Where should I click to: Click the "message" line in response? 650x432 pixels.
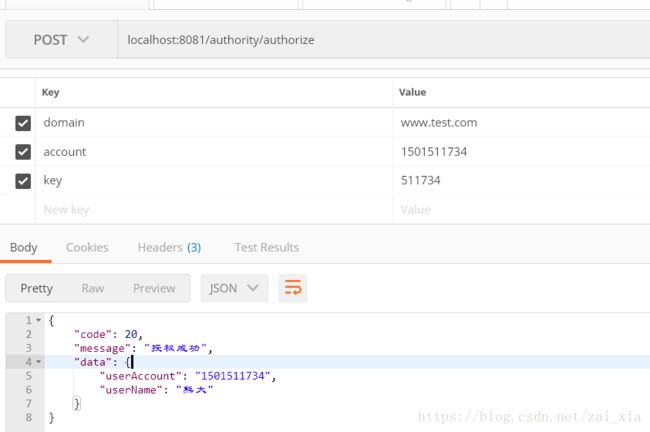[x=143, y=348]
